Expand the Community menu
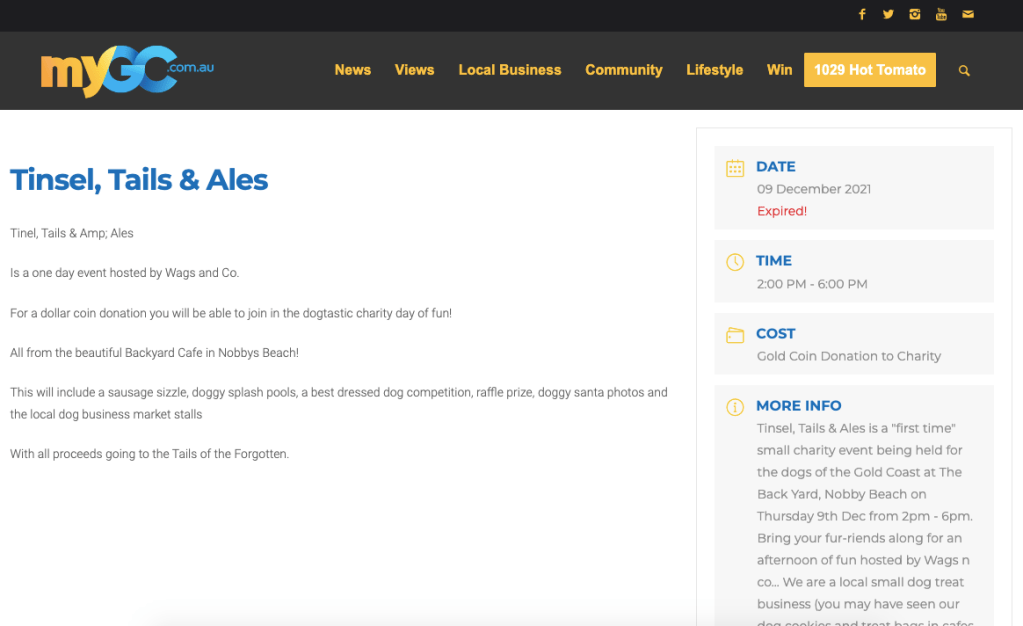1023x626 pixels. point(623,70)
